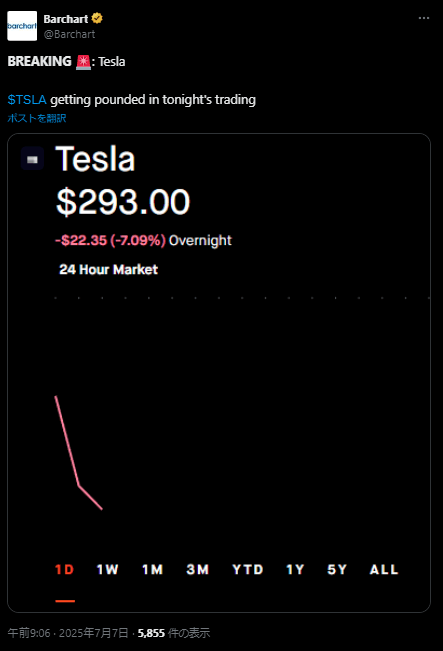The image size is (443, 651).
Task: Click the gold verified badge
Action: (97, 19)
